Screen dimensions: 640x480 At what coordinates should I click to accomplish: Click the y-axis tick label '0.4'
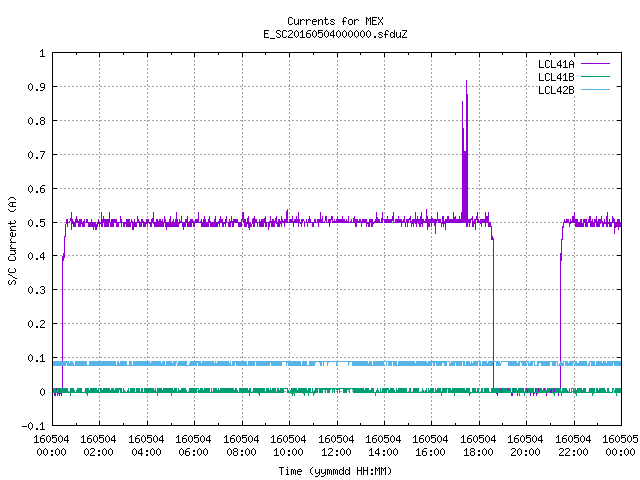click(x=36, y=256)
